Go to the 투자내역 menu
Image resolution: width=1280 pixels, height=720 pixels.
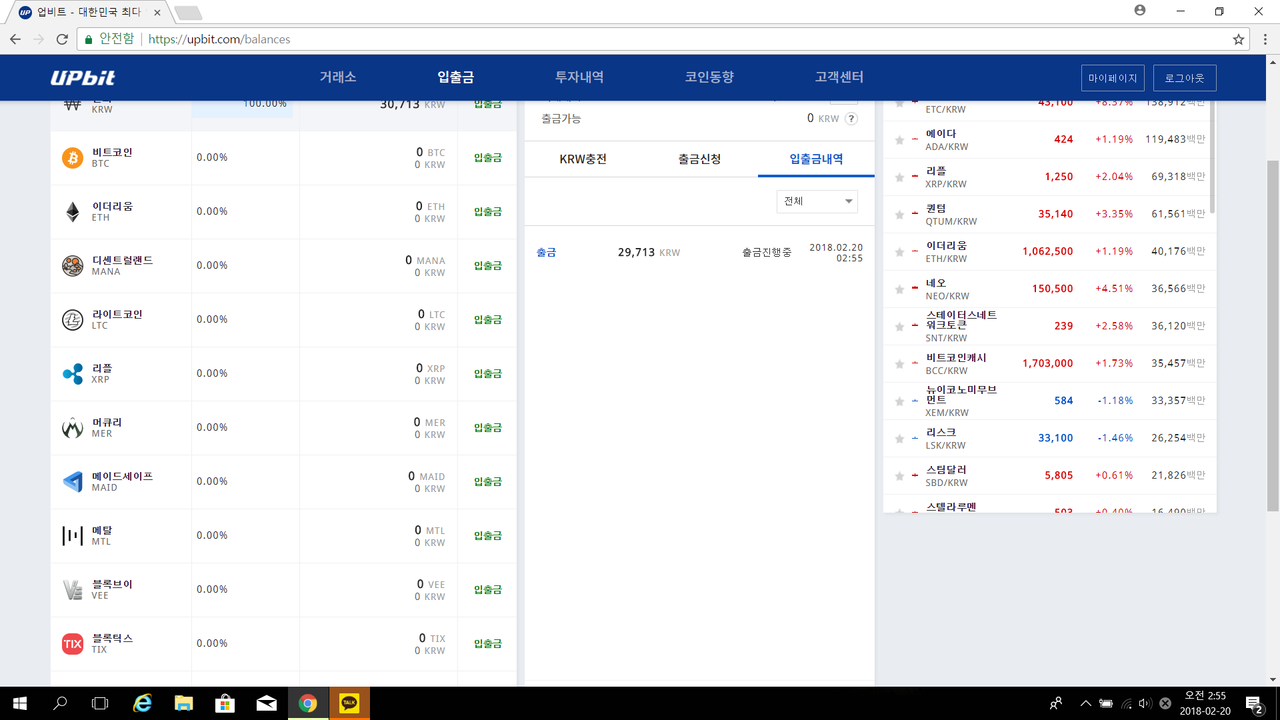tap(580, 77)
